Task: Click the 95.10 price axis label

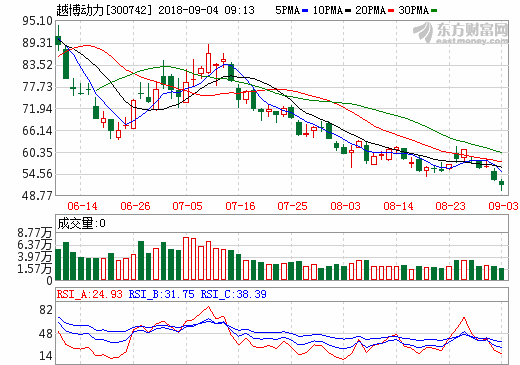Action: (x=37, y=21)
